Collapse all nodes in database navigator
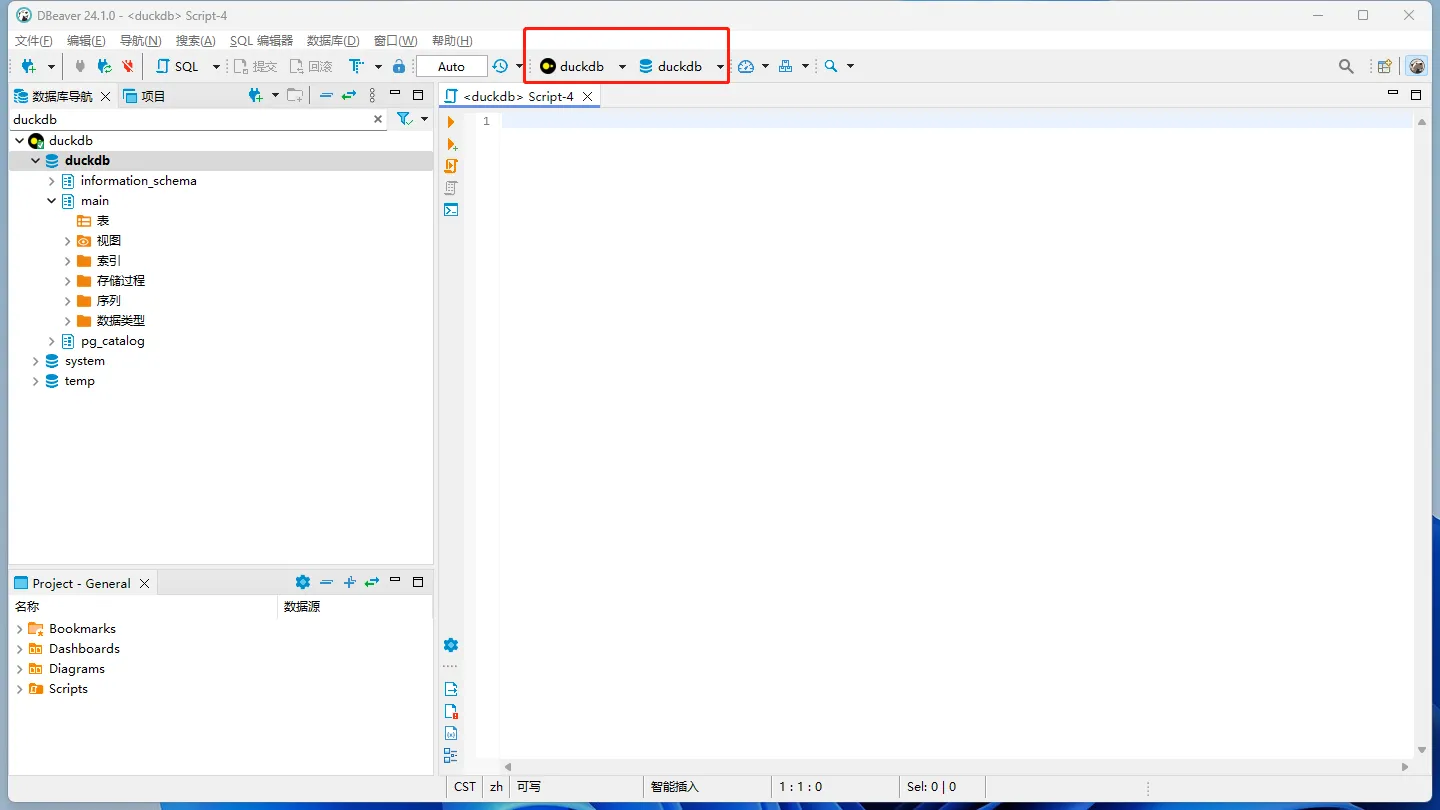 click(x=326, y=95)
